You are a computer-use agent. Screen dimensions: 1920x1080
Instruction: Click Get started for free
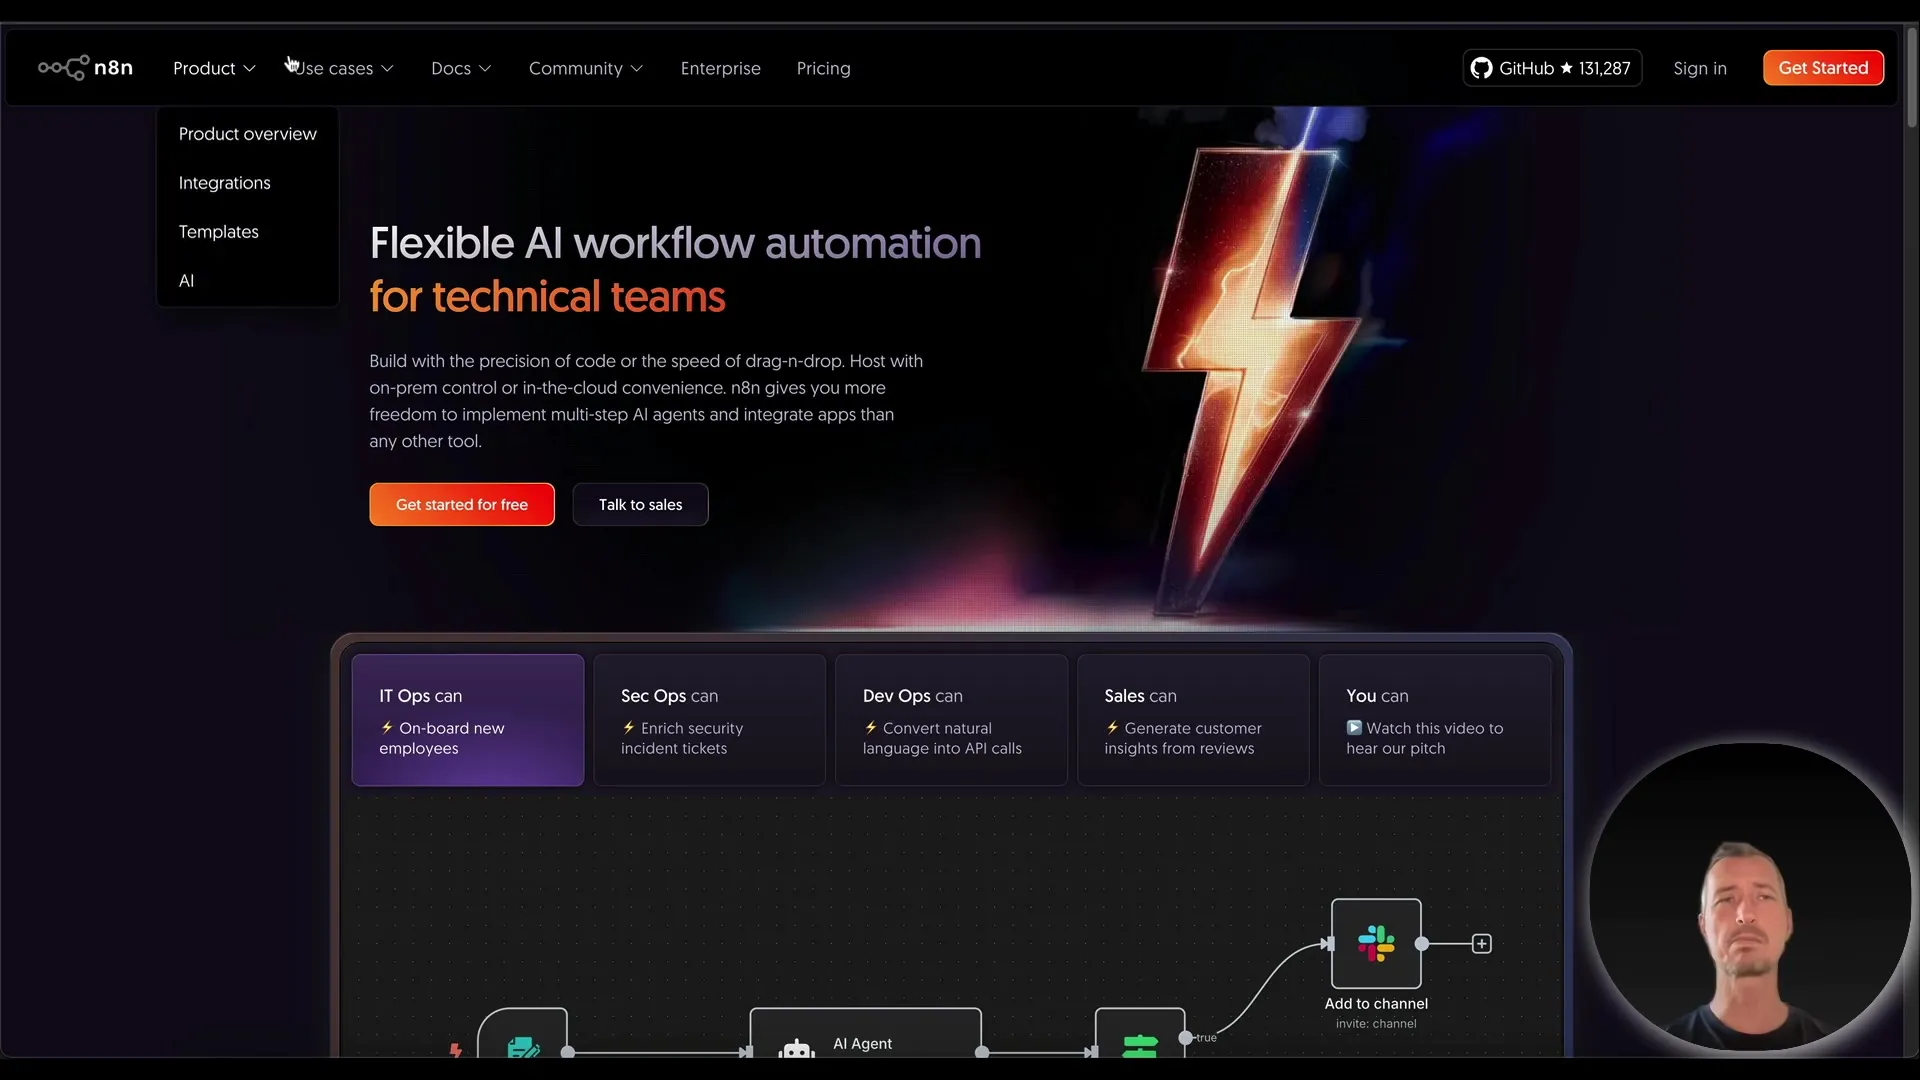point(461,504)
